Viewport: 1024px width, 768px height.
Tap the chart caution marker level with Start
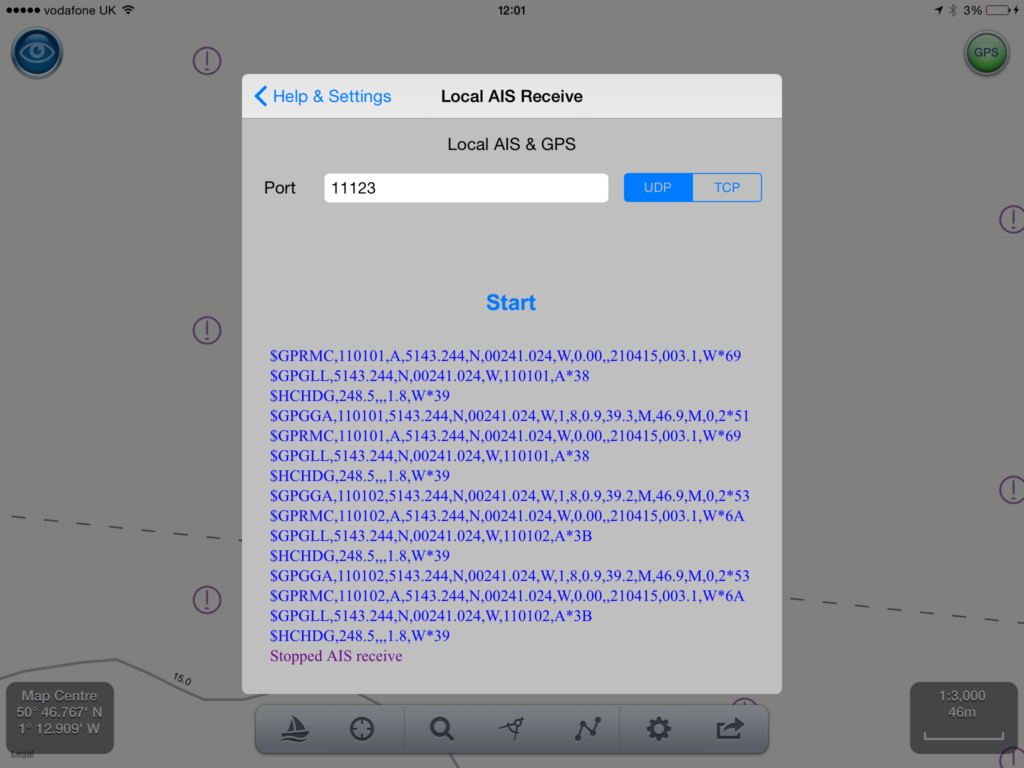pos(207,330)
